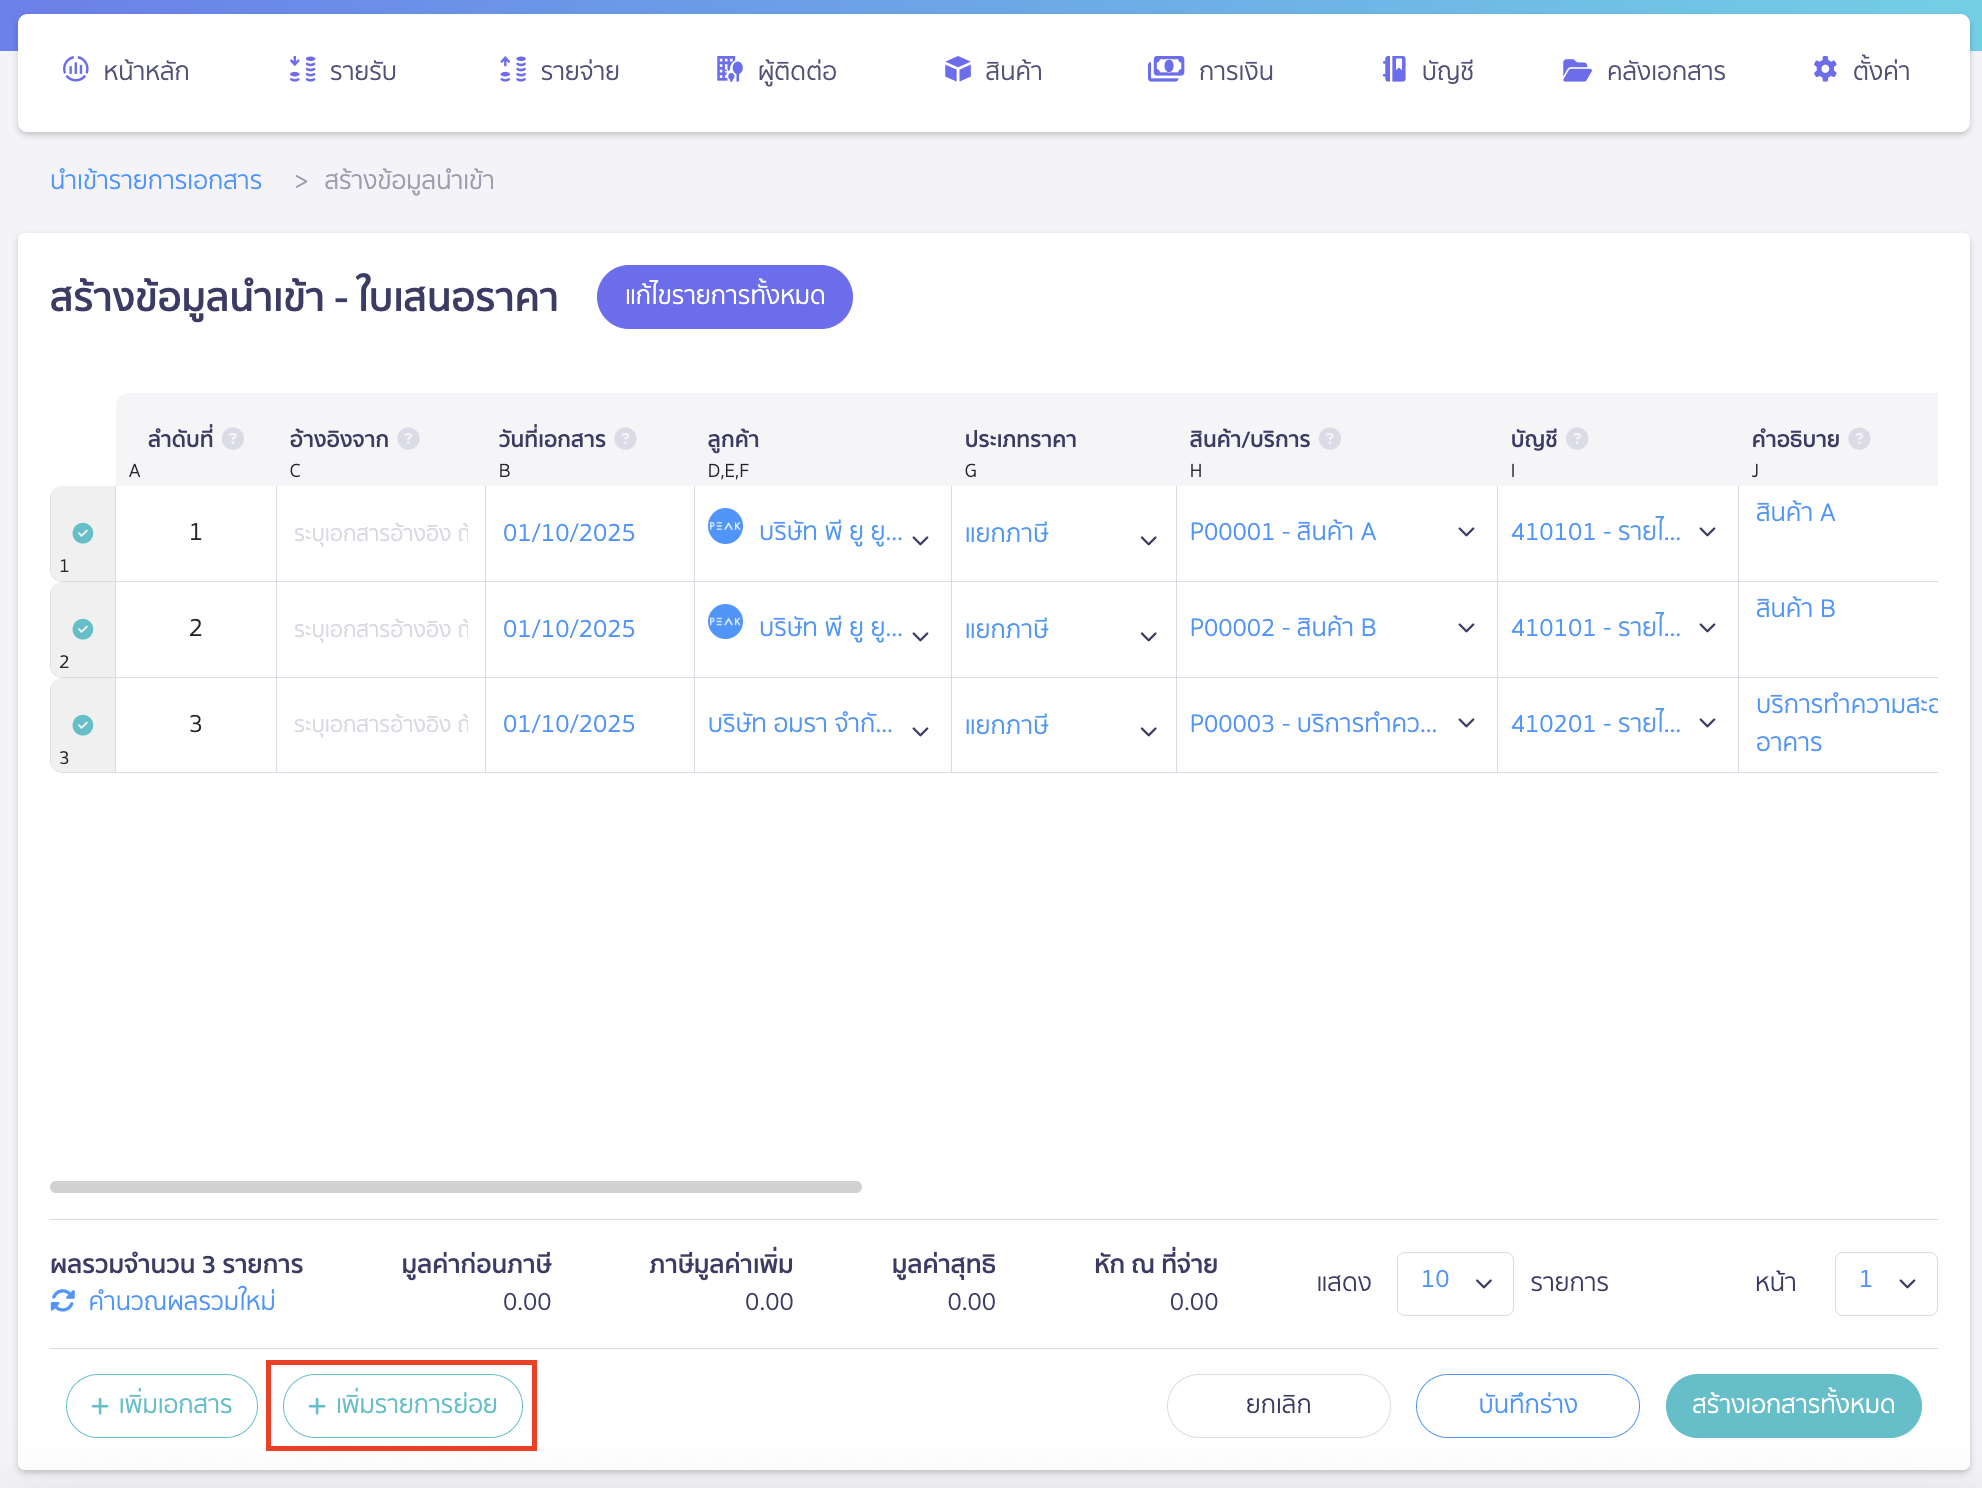Image resolution: width=1982 pixels, height=1488 pixels.
Task: Click the แก้ไขรายการทั้งหมด button
Action: 724,296
